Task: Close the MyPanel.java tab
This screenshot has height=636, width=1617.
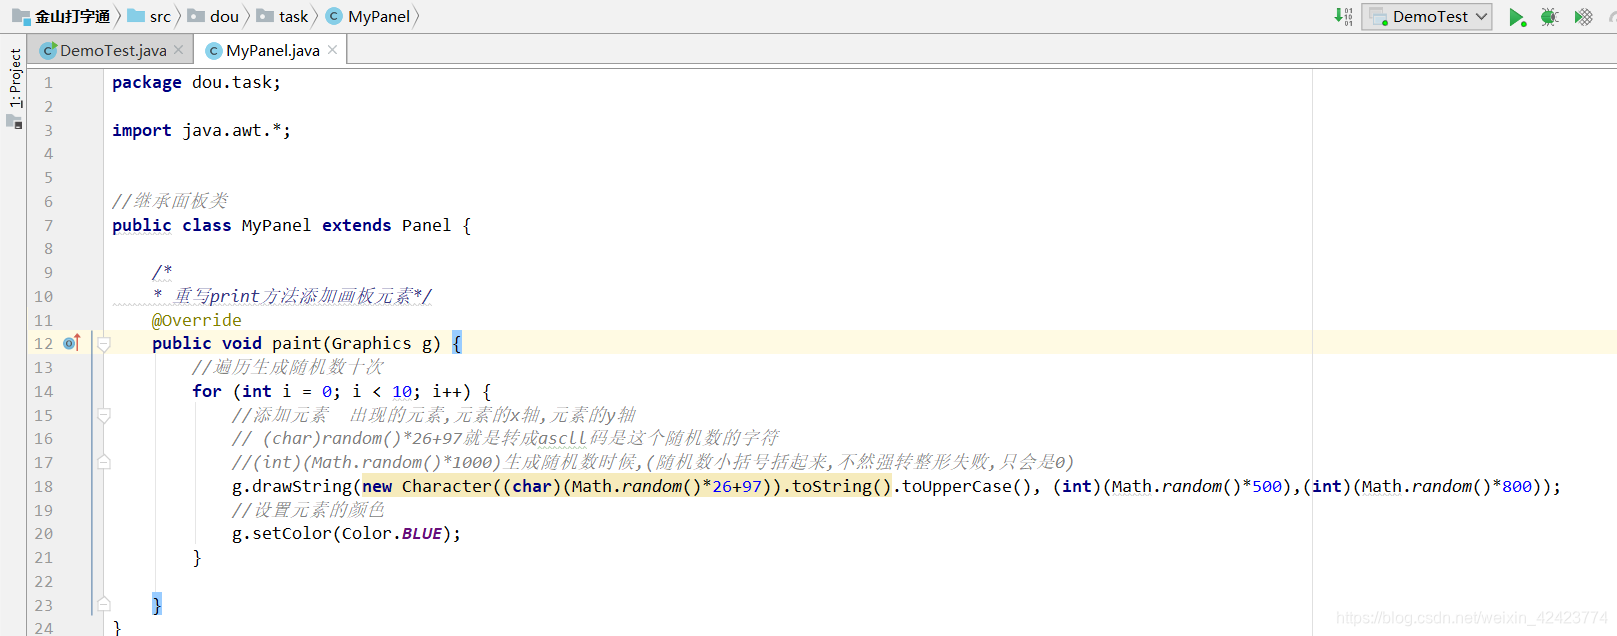Action: (x=333, y=50)
